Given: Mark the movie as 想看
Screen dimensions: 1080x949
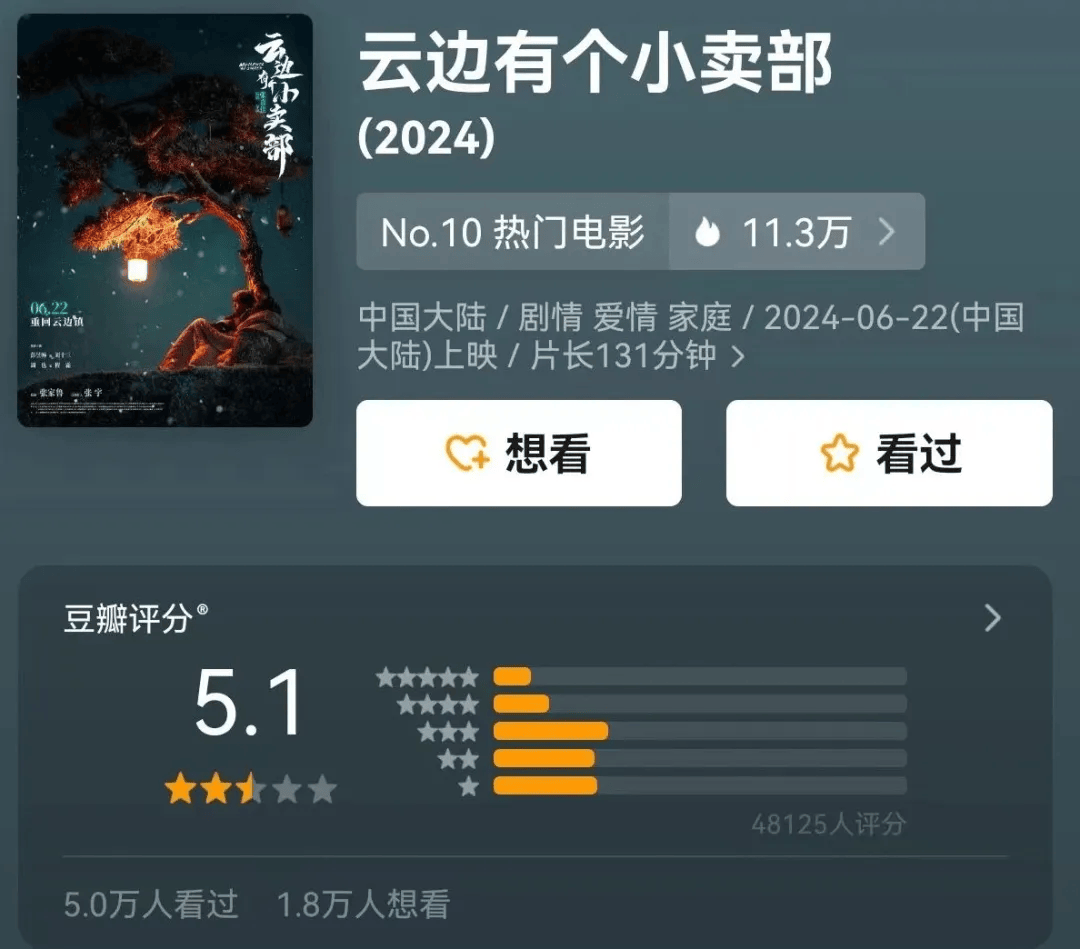Looking at the screenshot, I should pos(519,453).
